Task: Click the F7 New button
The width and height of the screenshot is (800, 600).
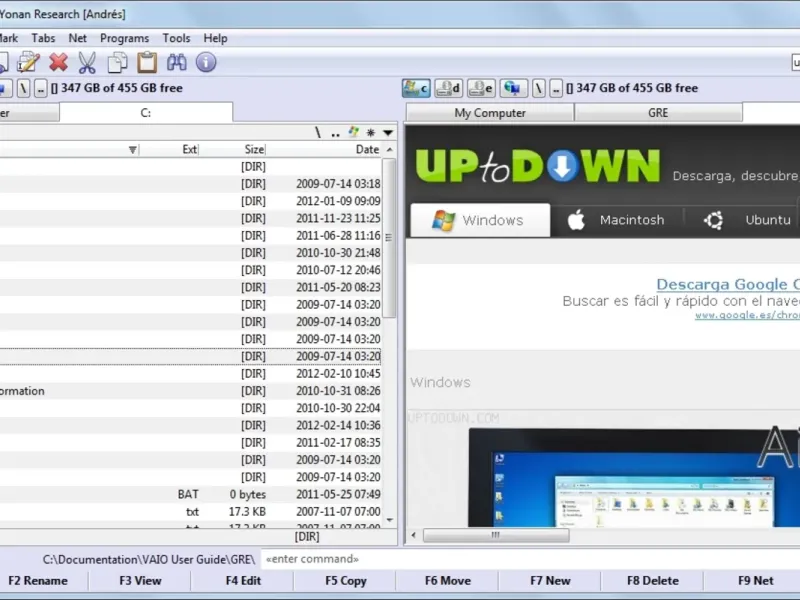Action: 550,581
